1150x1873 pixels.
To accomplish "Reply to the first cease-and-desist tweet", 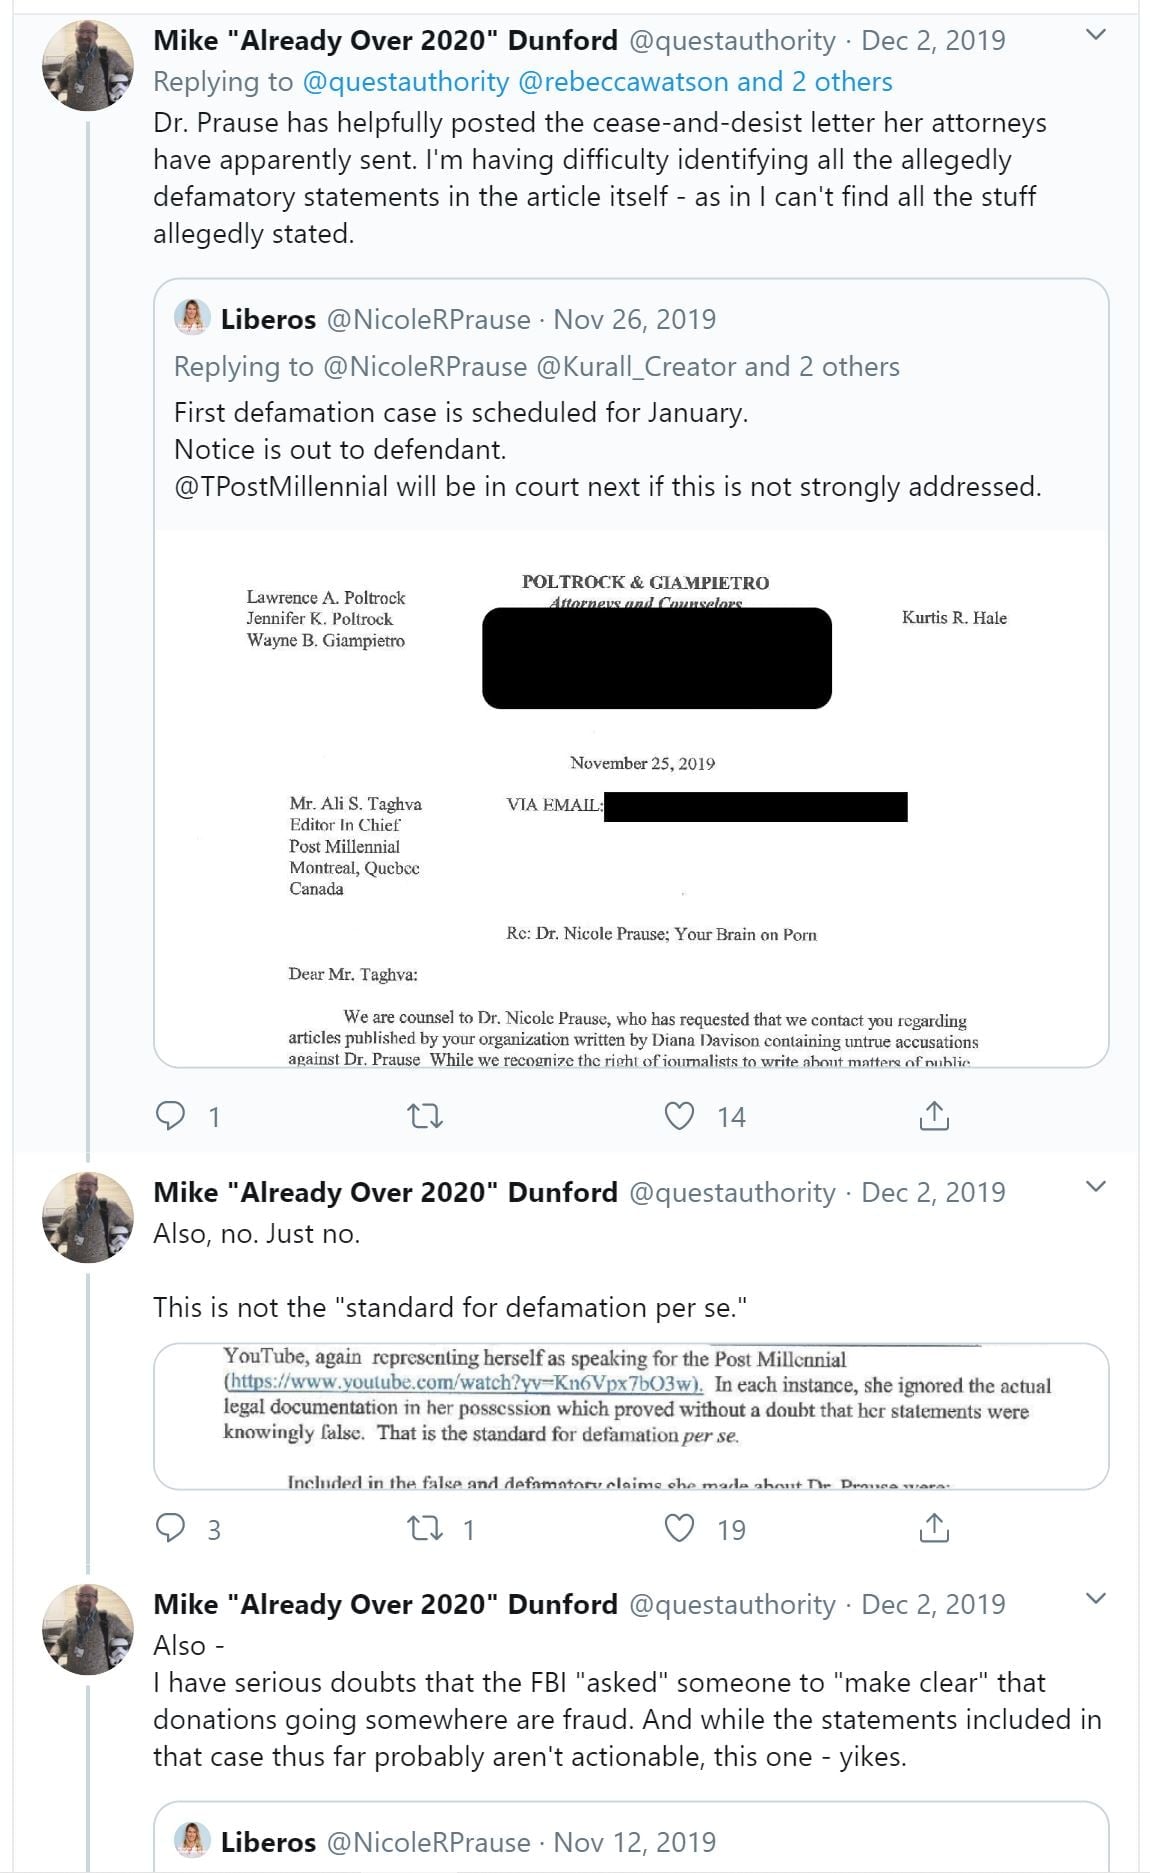I will click(x=171, y=1115).
